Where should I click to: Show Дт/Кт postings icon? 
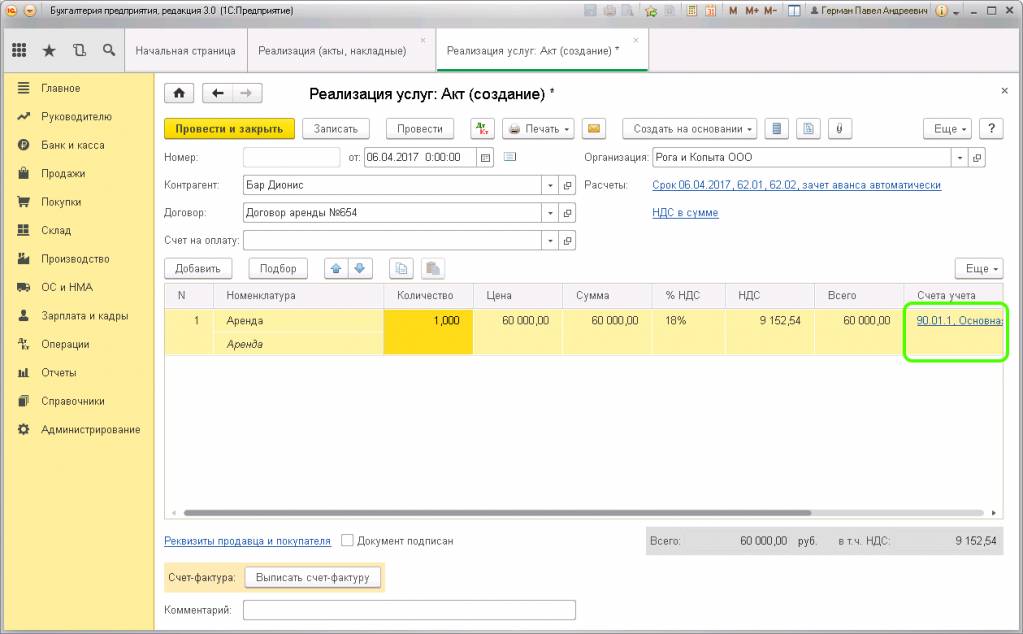(x=482, y=128)
